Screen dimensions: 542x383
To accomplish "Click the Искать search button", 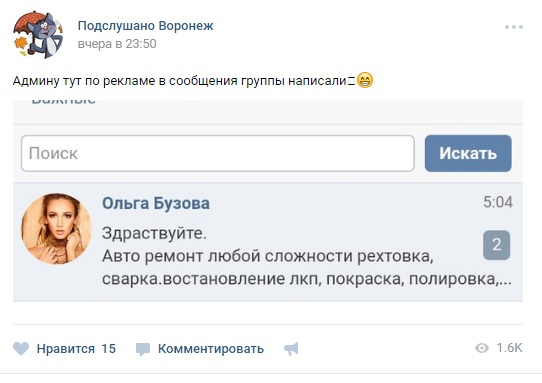I will (x=468, y=153).
